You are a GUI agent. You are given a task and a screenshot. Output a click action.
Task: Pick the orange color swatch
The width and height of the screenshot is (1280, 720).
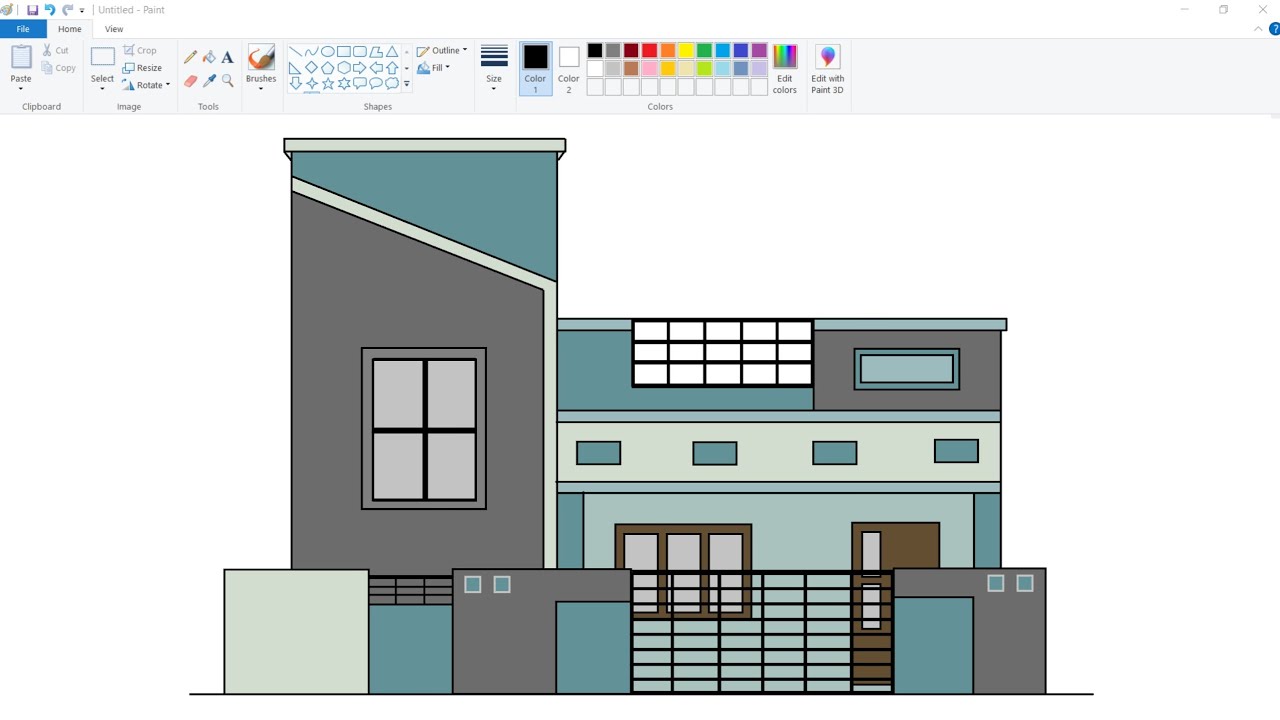click(x=668, y=50)
